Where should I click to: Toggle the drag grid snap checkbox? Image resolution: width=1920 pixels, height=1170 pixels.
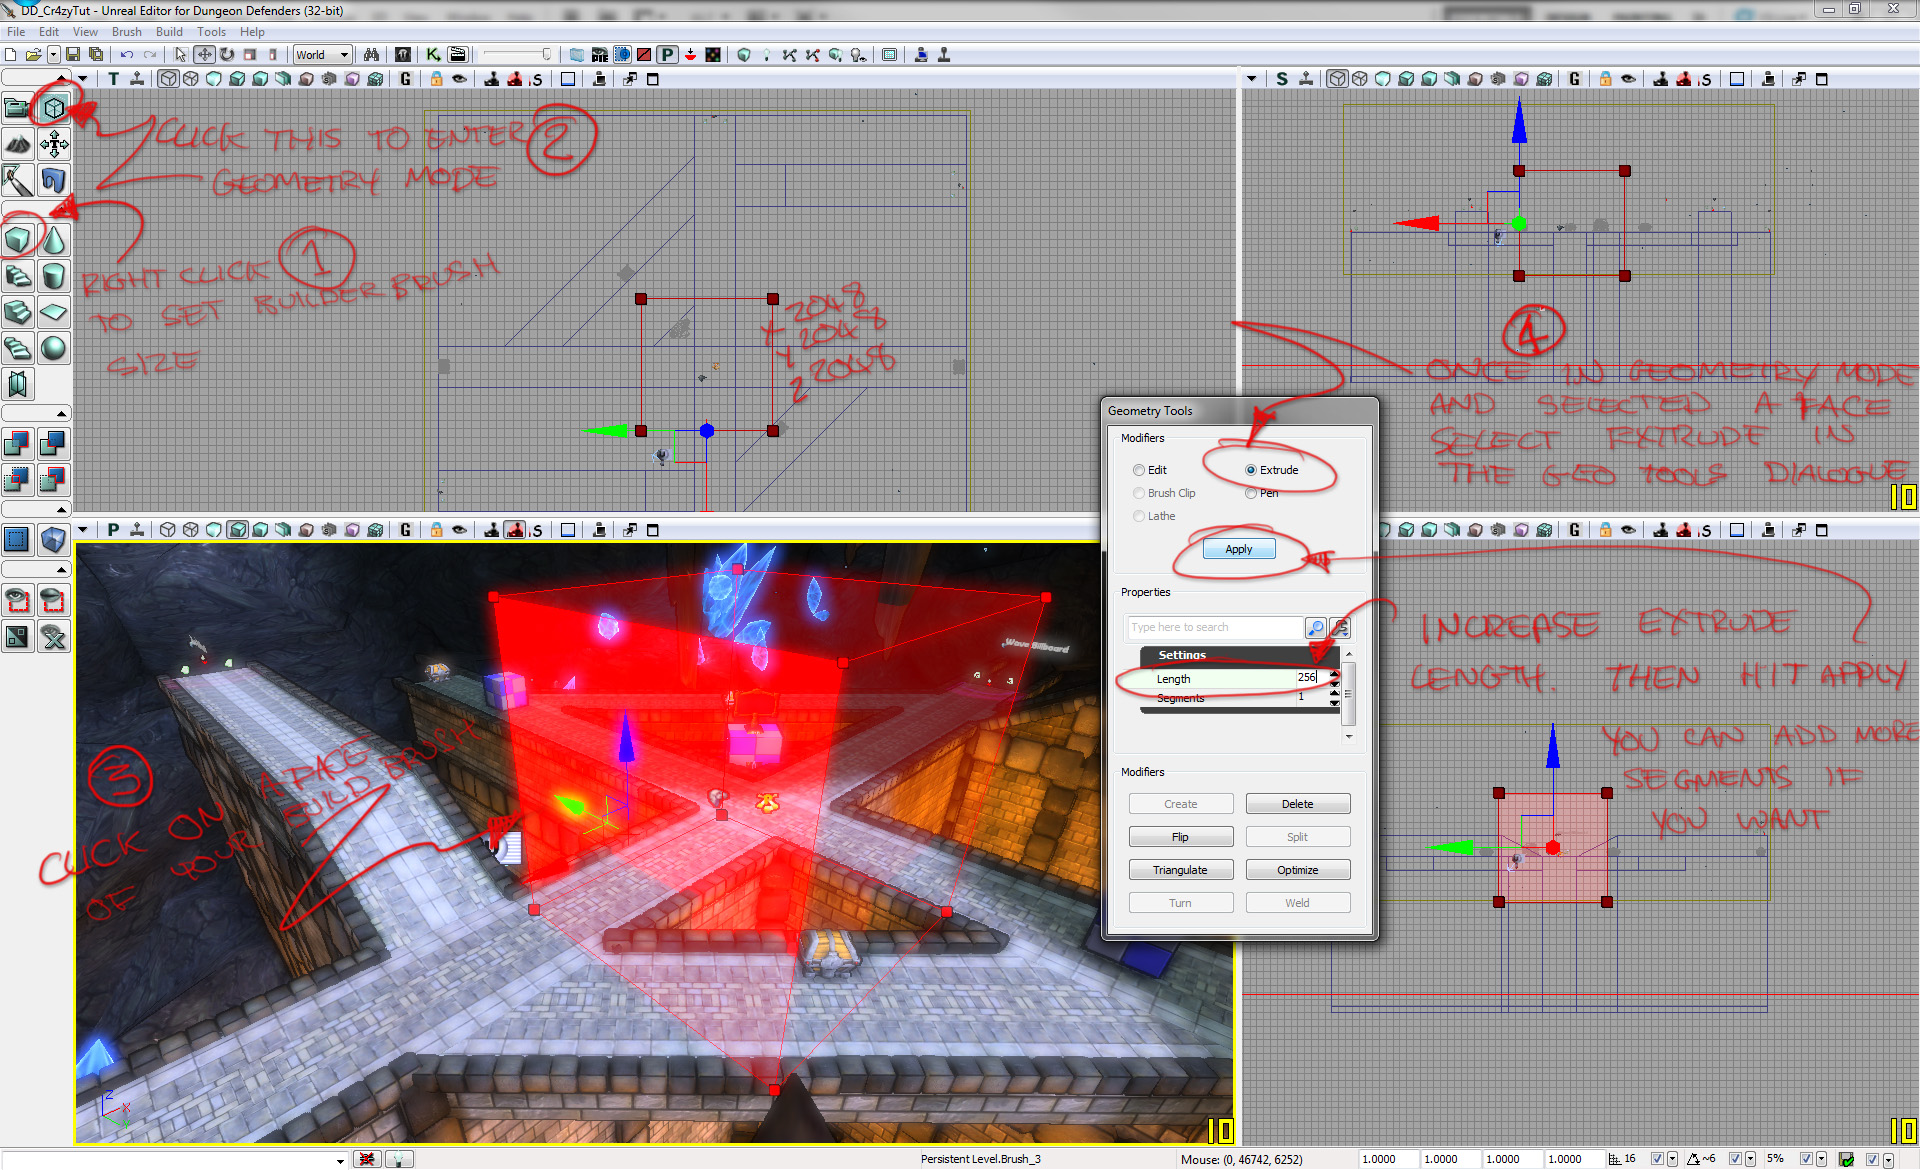point(1656,1159)
